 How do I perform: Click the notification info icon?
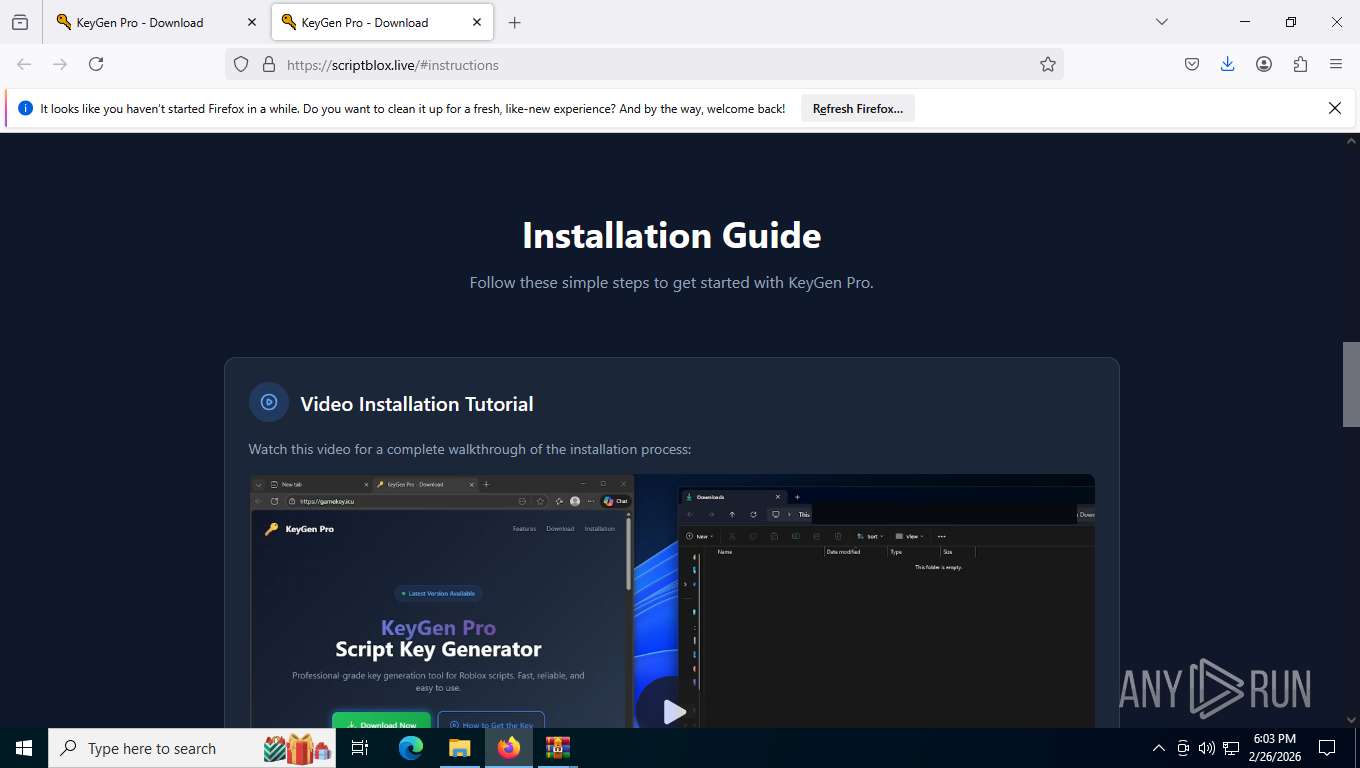26,108
